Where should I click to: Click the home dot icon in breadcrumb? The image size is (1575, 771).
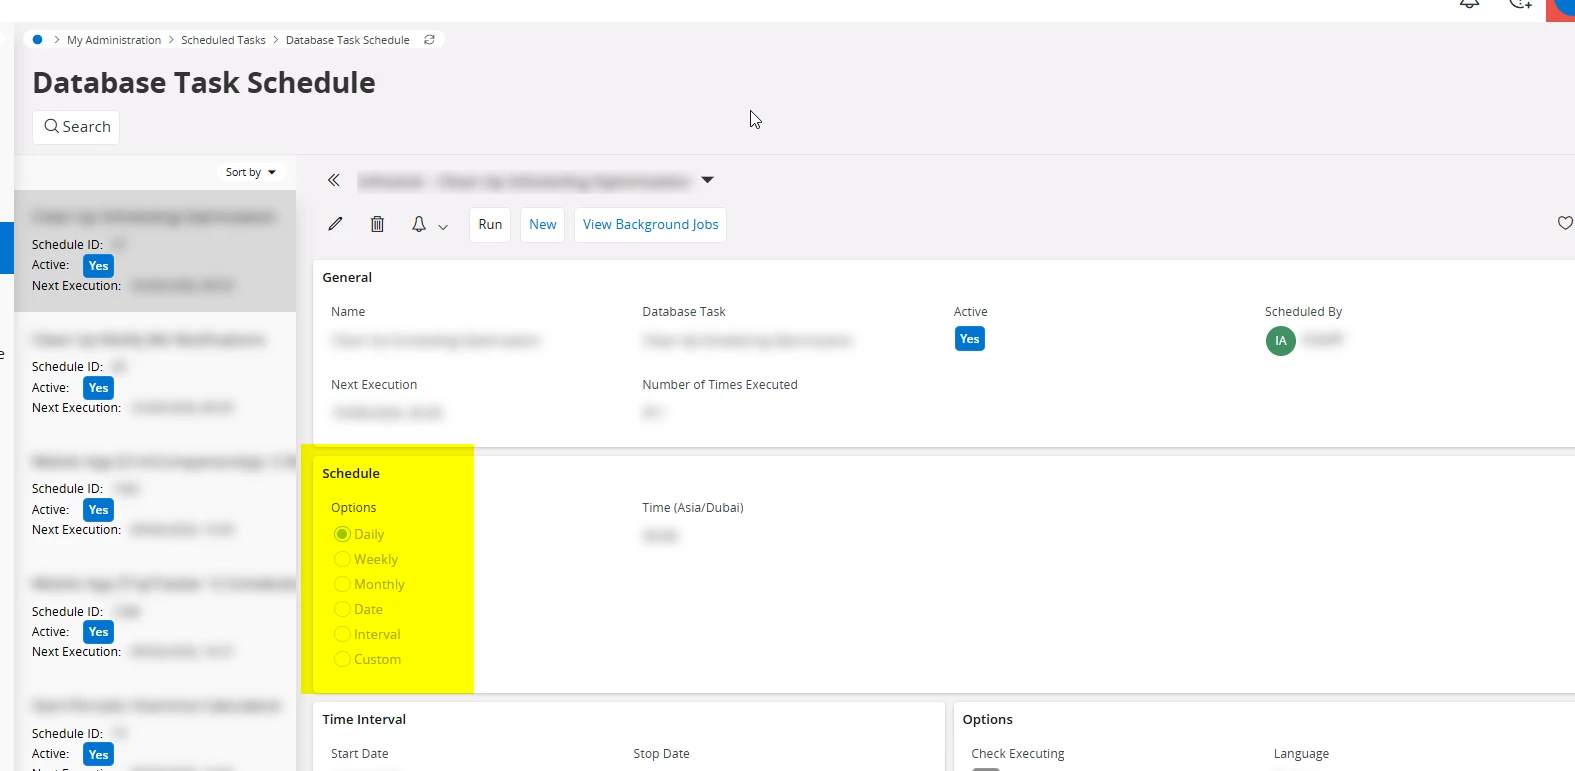click(x=37, y=40)
